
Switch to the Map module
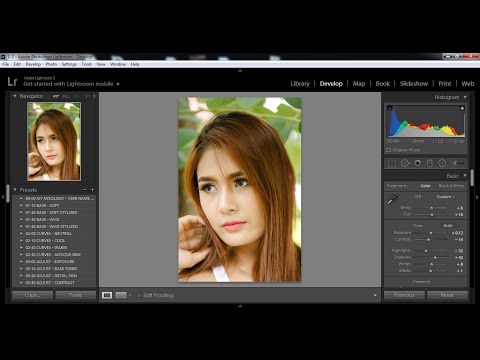point(359,84)
